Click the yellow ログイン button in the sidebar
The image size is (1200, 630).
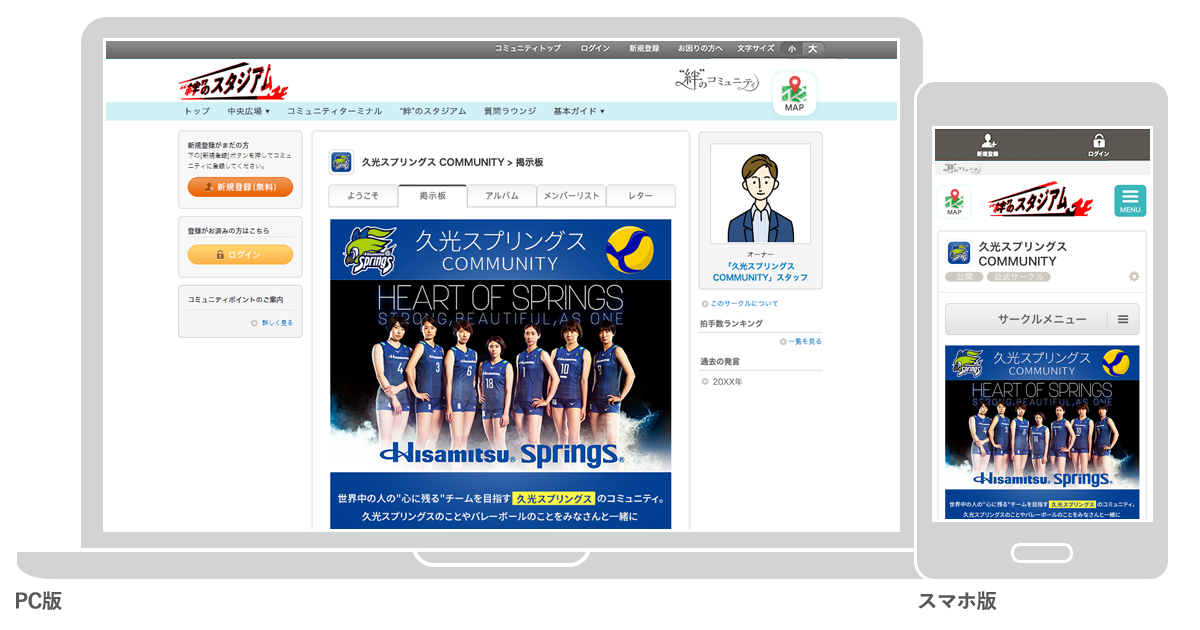click(x=240, y=255)
